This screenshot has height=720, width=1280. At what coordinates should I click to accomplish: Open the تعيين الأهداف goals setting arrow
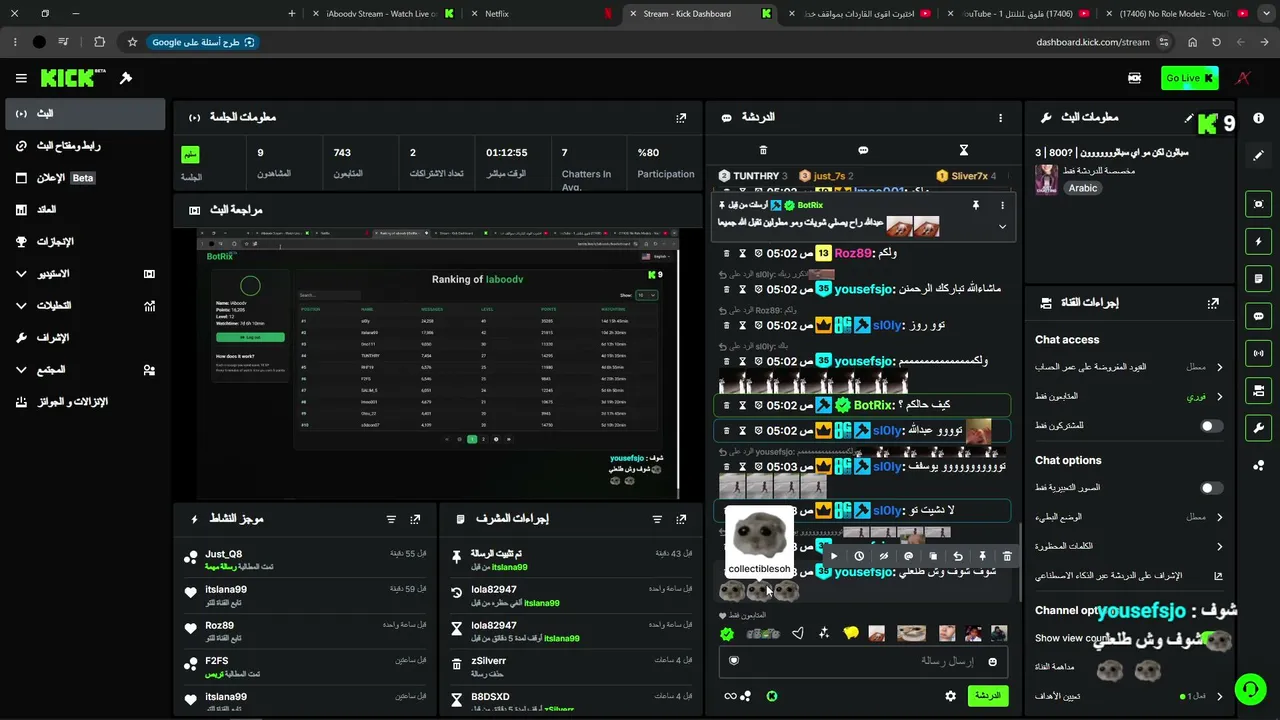coord(1219,696)
